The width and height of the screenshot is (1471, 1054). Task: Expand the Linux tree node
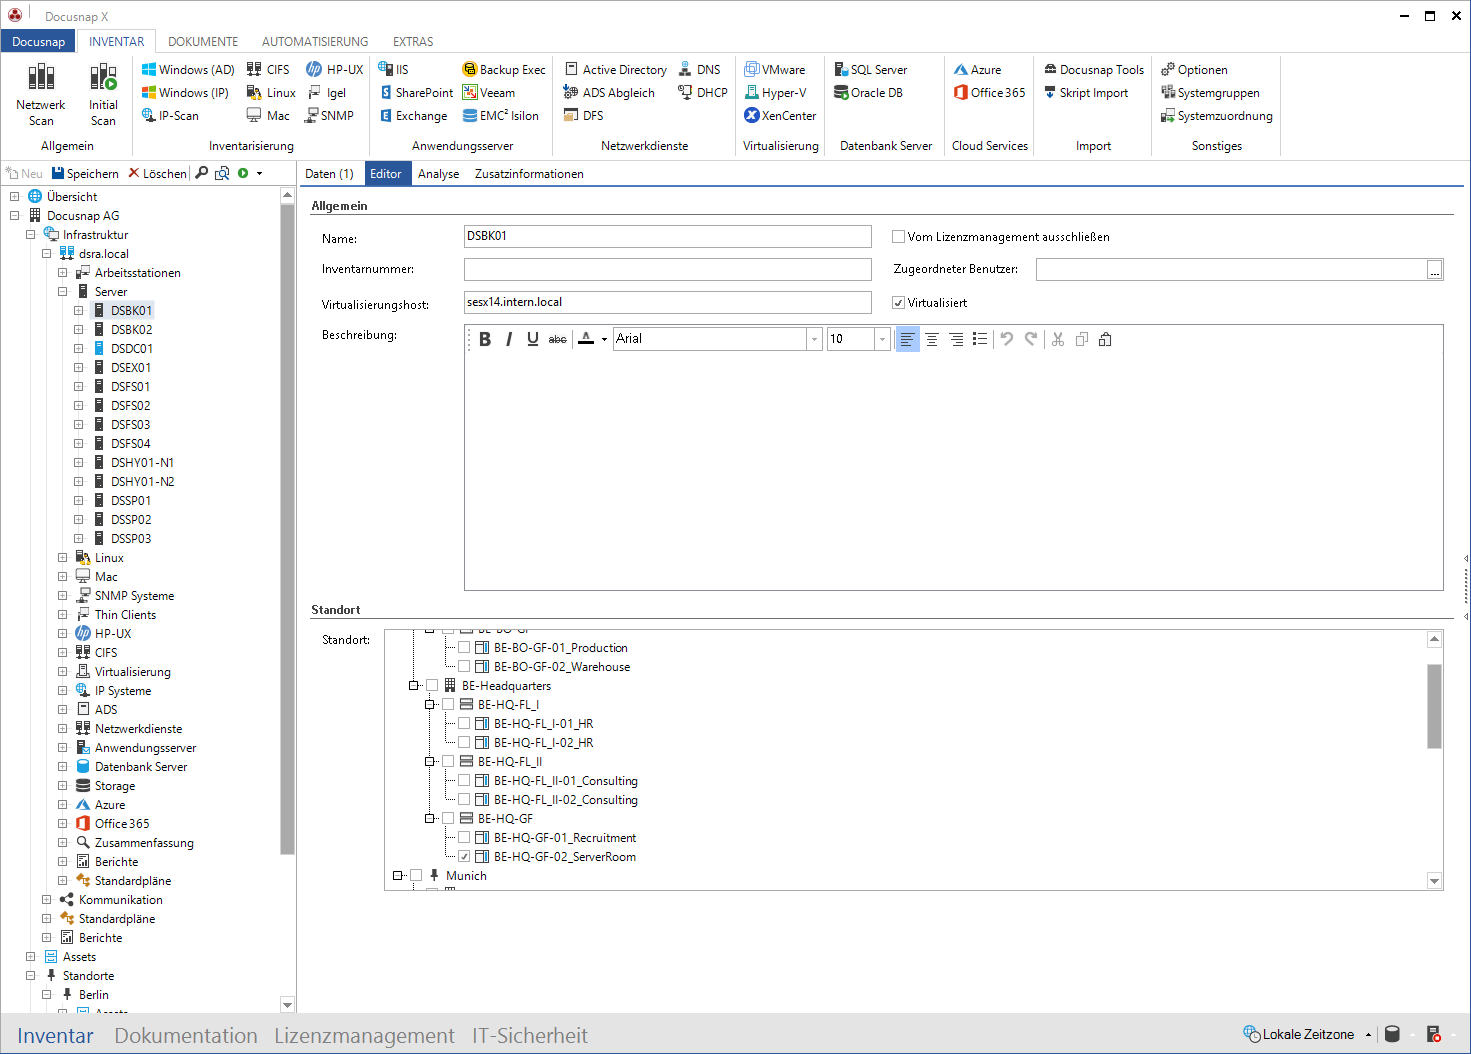coord(63,558)
